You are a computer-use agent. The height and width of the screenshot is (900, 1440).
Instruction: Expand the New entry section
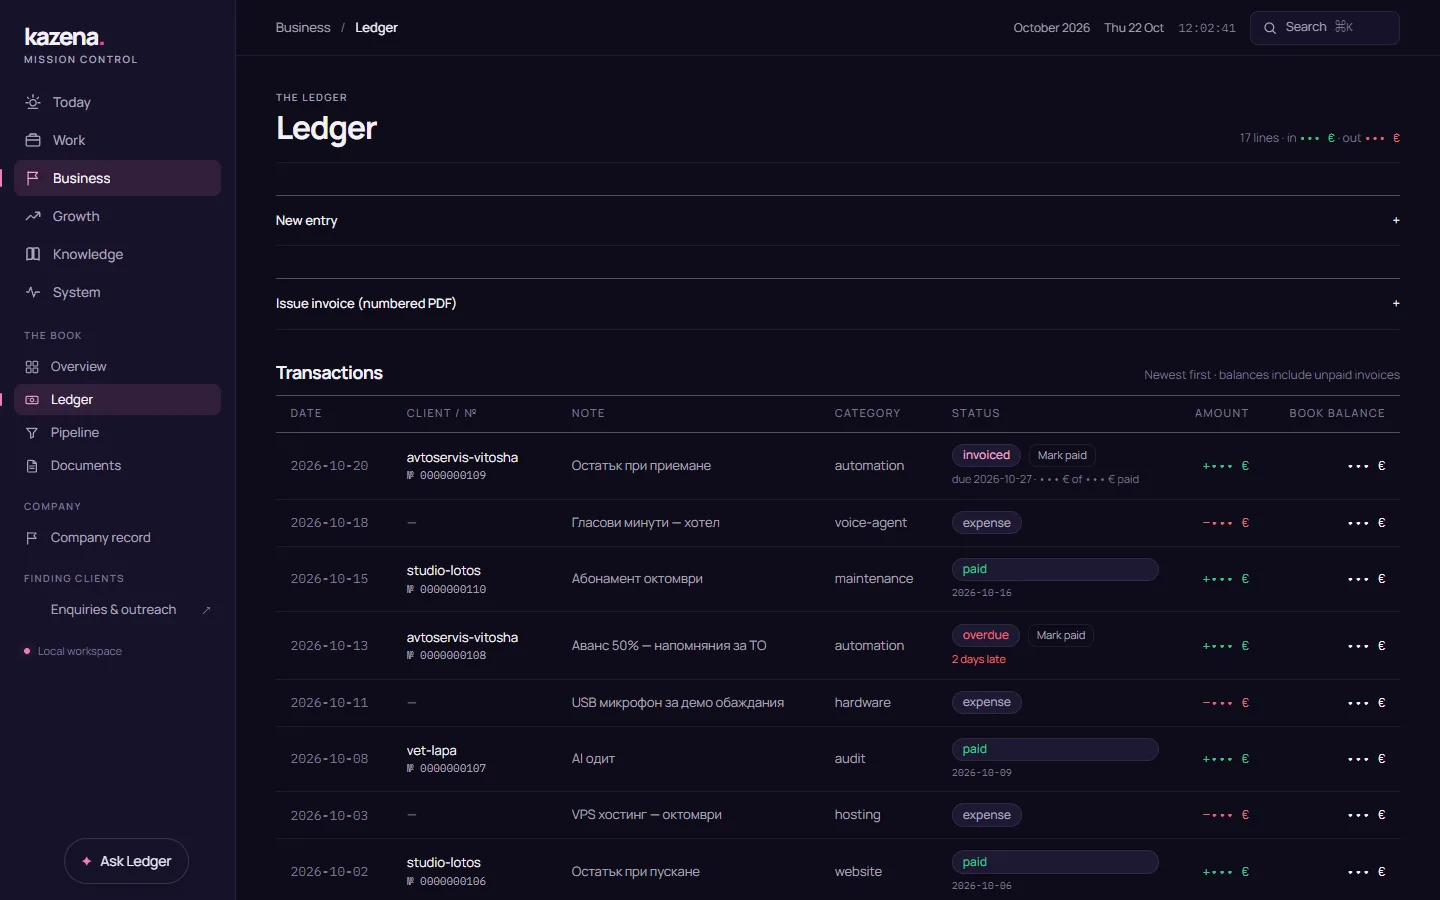pos(837,220)
